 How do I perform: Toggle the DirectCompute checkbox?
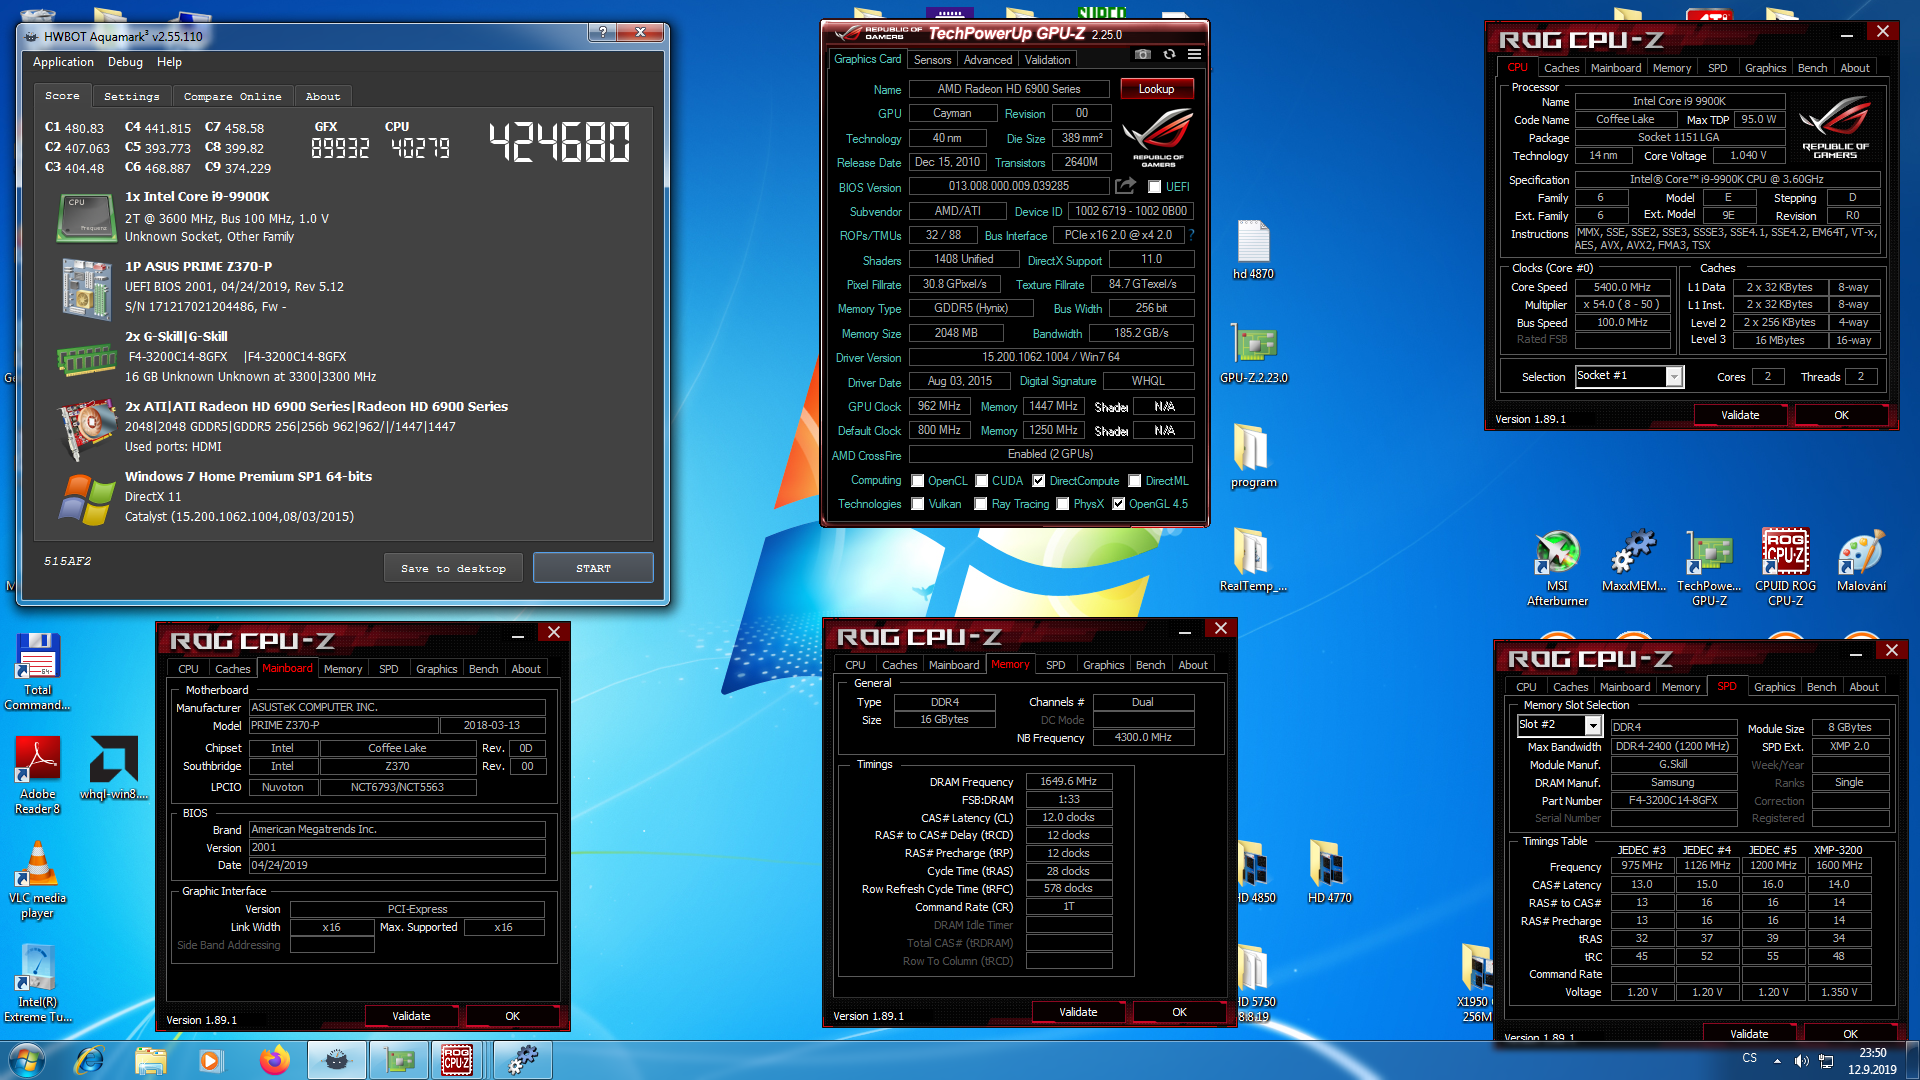(x=1039, y=481)
